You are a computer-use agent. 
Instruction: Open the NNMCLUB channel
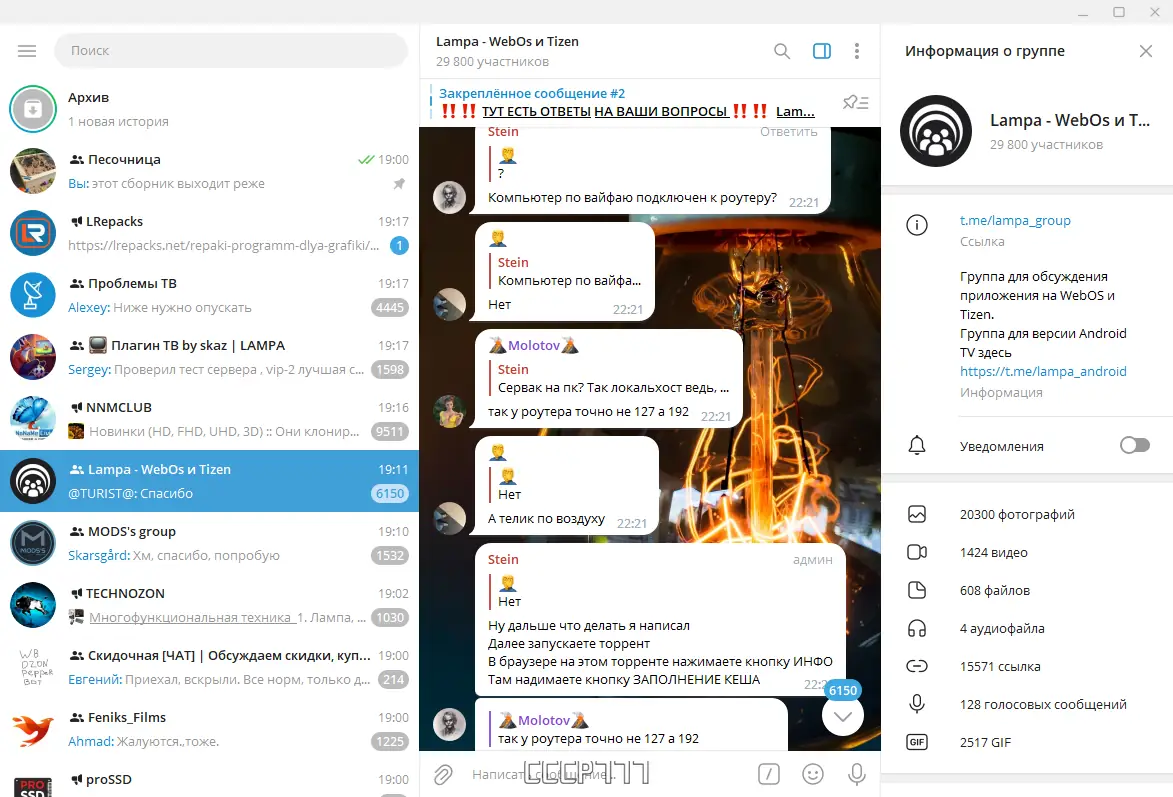pyautogui.click(x=209, y=419)
